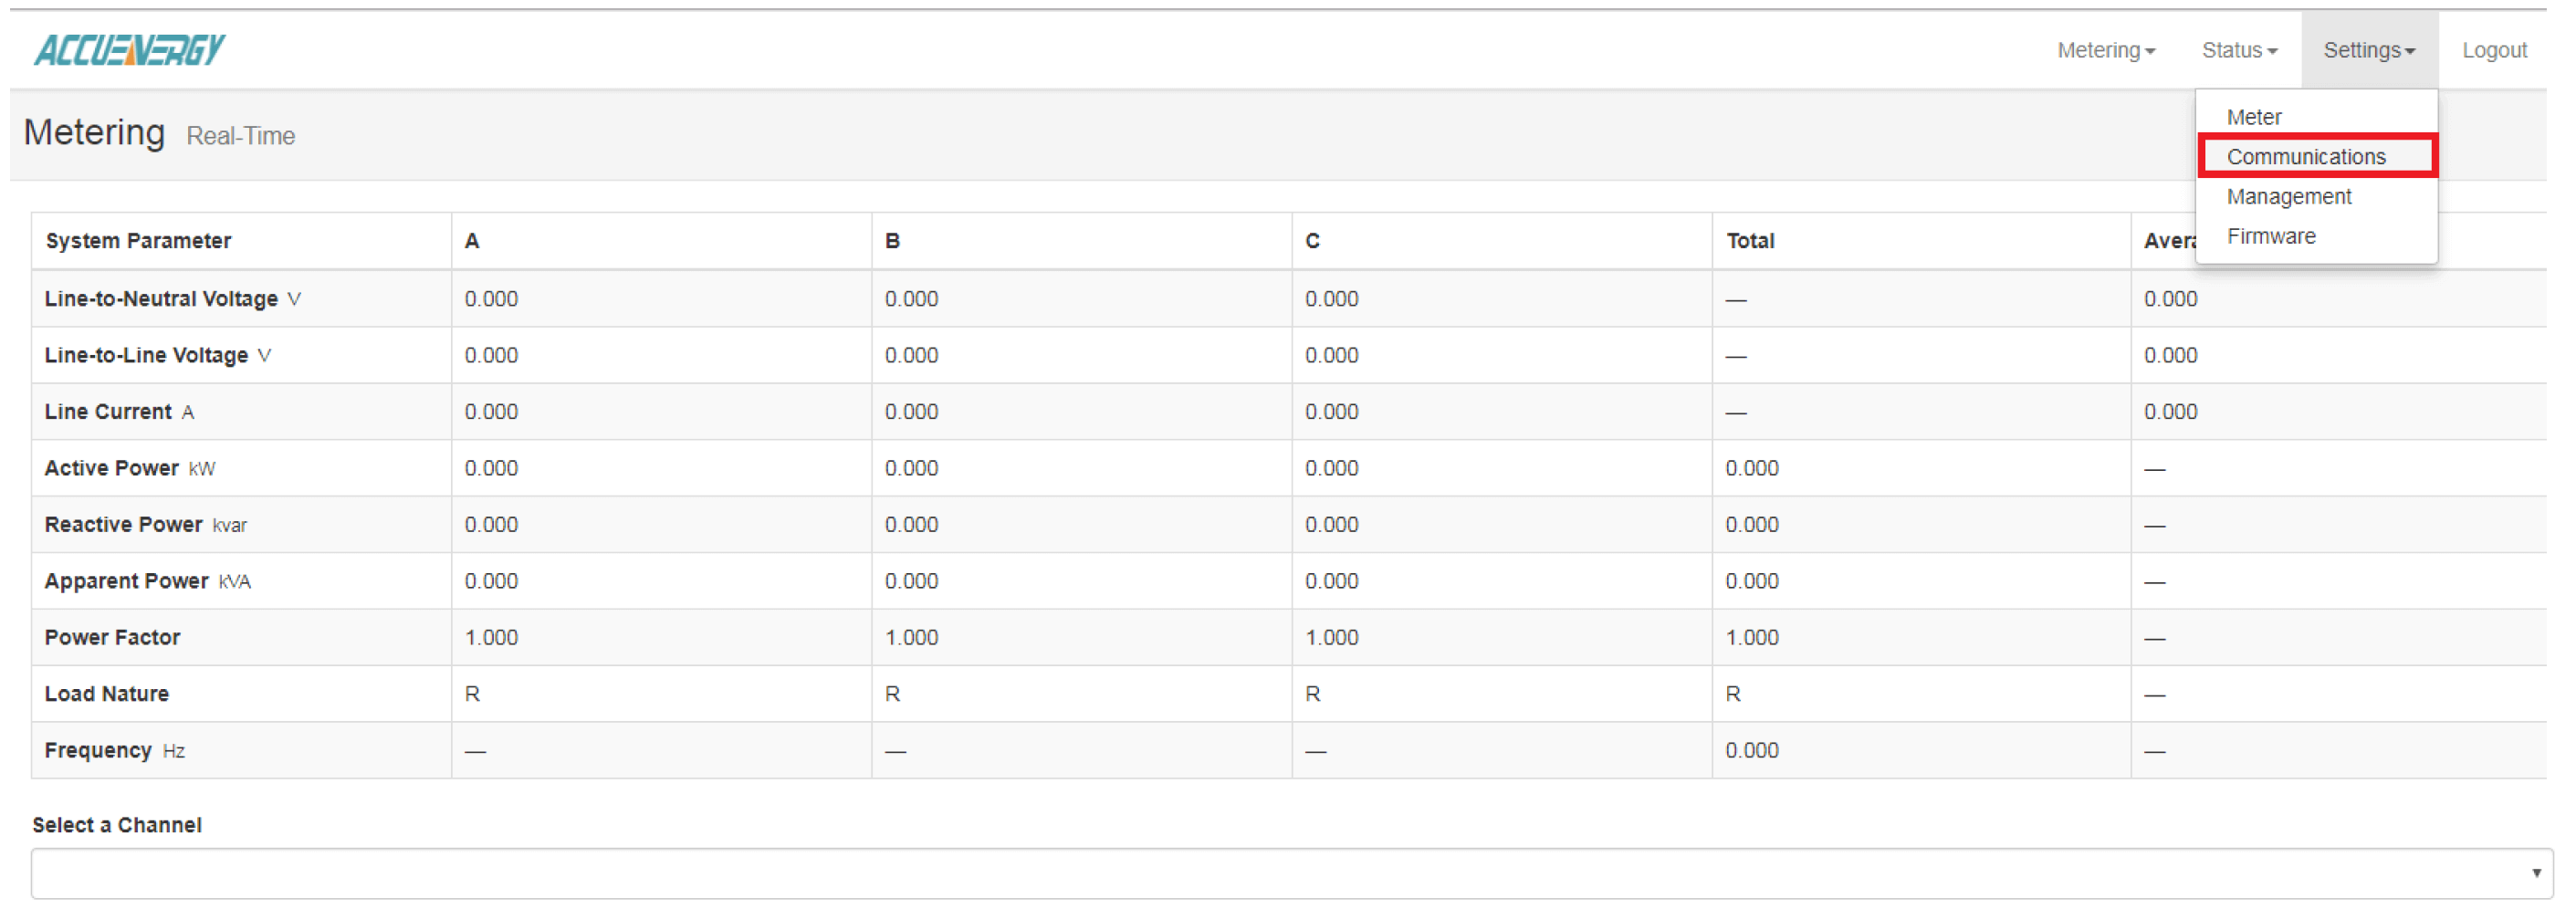Click the Active Power row label
Screen dimensions: 2576x909
[x=111, y=468]
